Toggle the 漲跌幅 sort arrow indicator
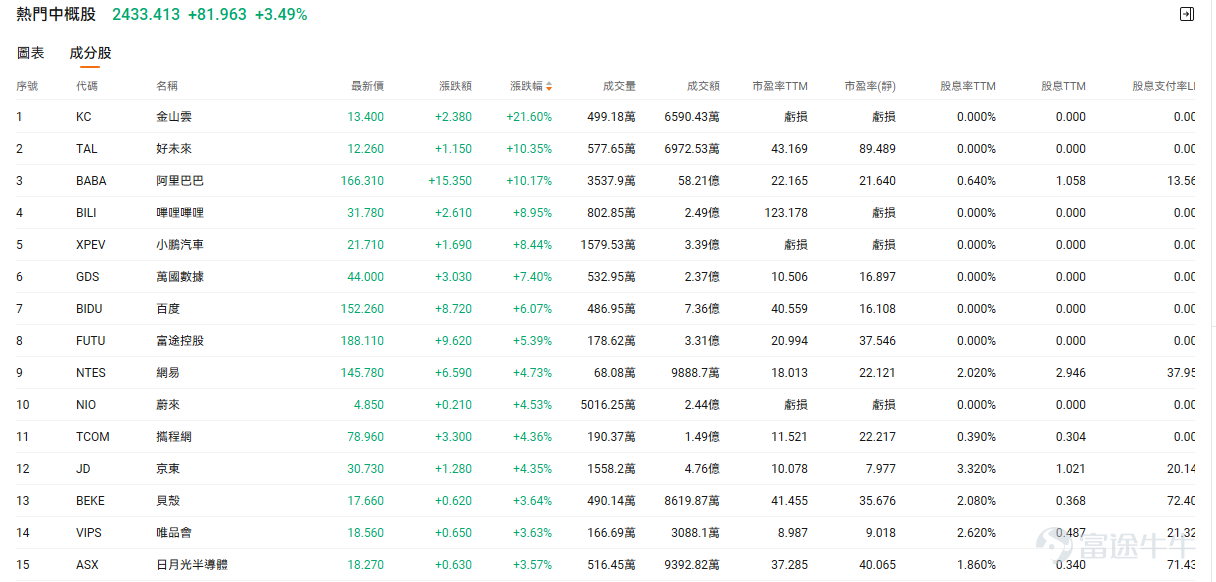Viewport: 1216px width, 582px height. click(x=549, y=86)
